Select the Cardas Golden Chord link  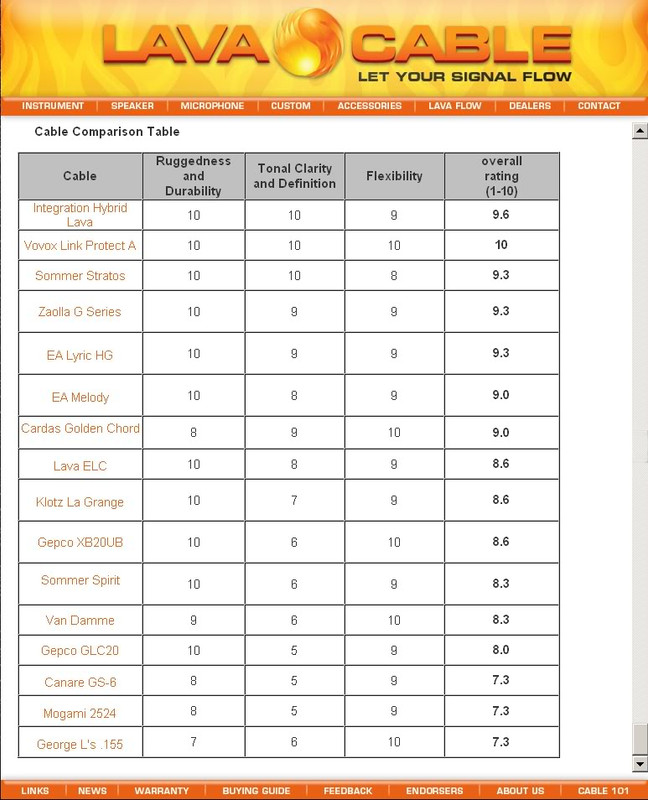(80, 428)
